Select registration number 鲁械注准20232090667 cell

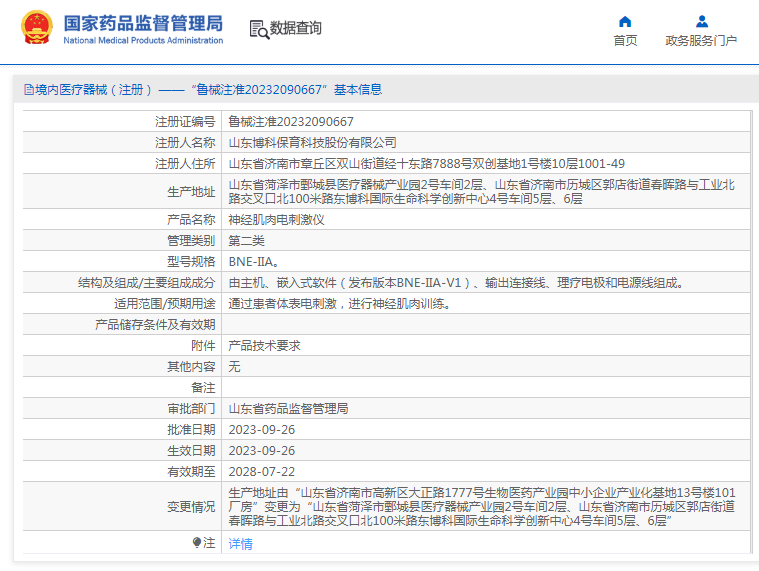[x=291, y=121]
